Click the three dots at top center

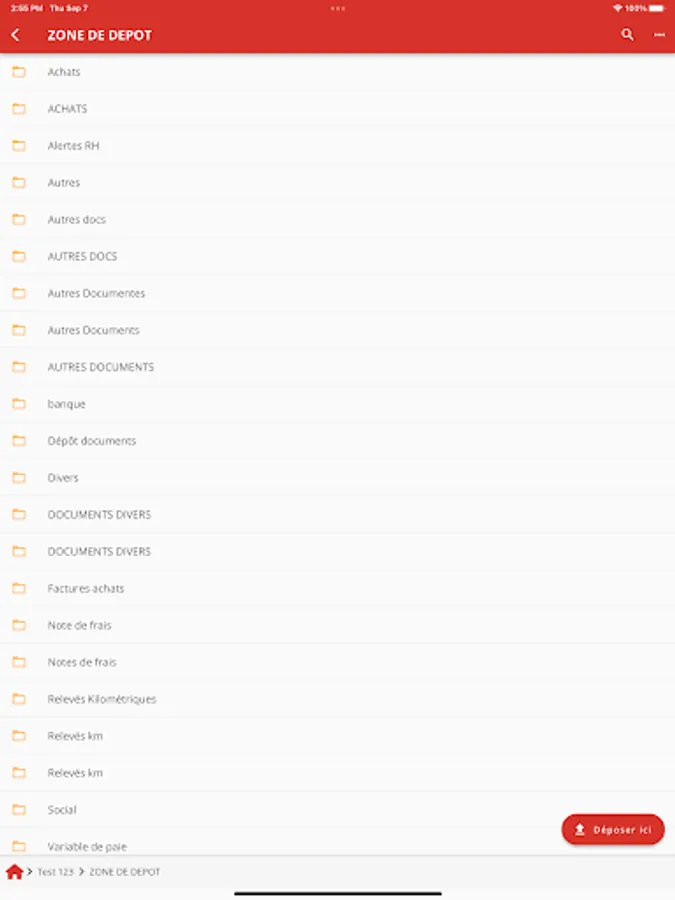coord(338,8)
